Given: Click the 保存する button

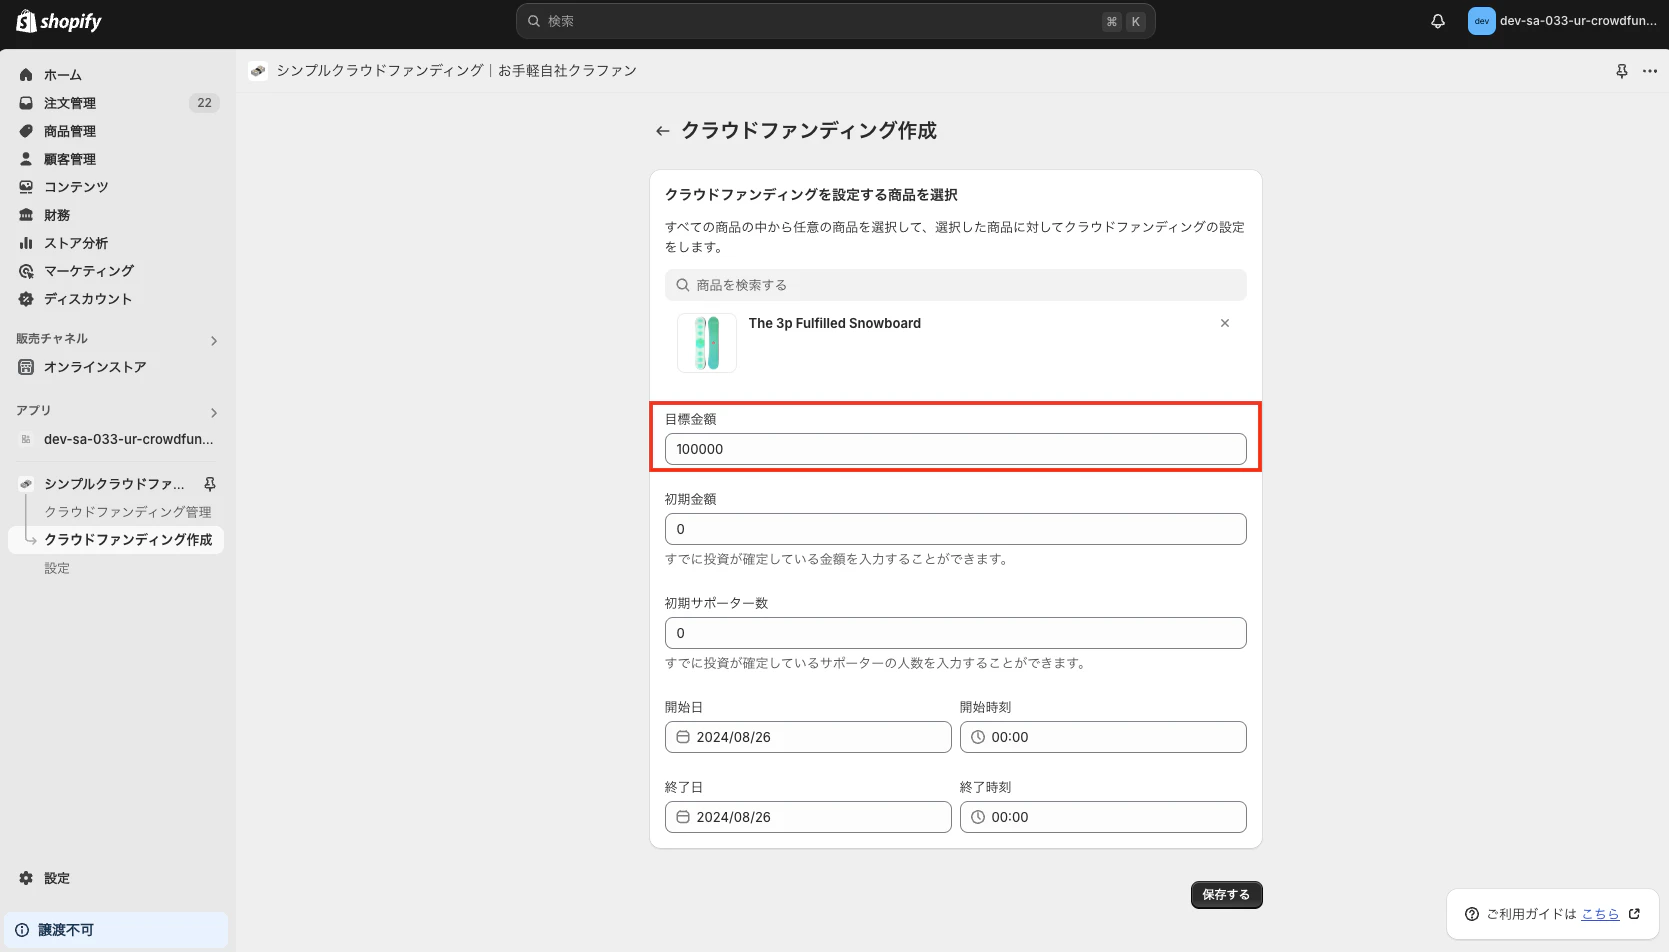Looking at the screenshot, I should (1226, 894).
